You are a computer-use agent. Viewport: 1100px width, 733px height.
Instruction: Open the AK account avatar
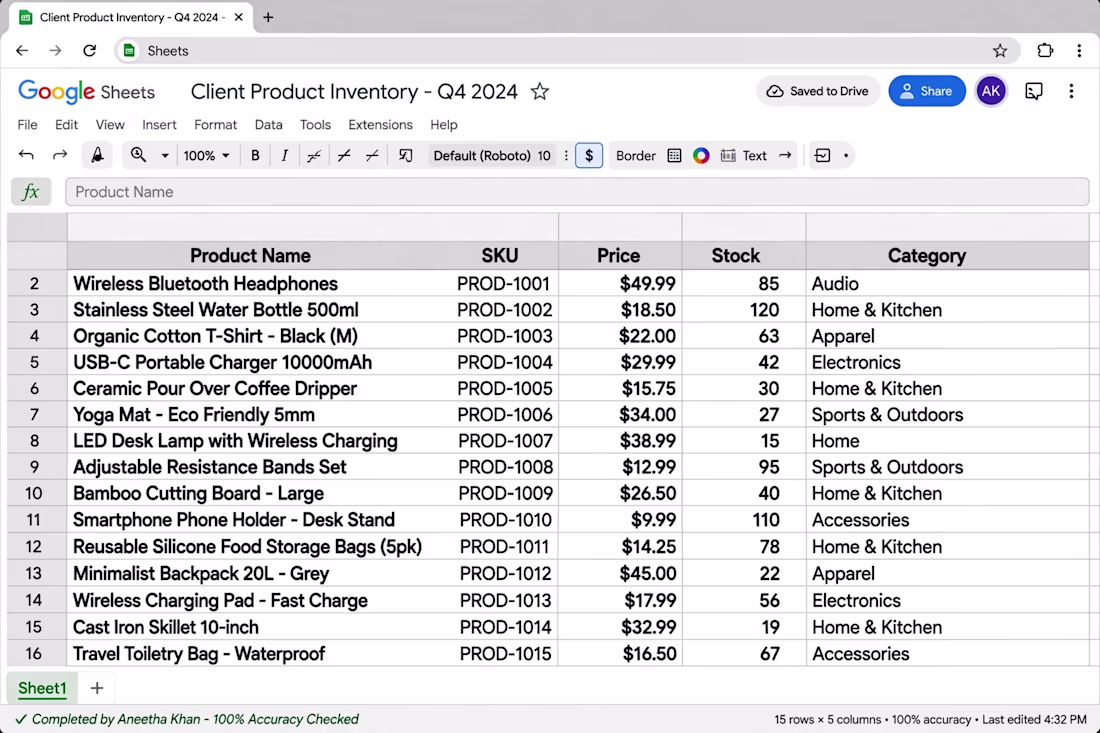(x=991, y=91)
